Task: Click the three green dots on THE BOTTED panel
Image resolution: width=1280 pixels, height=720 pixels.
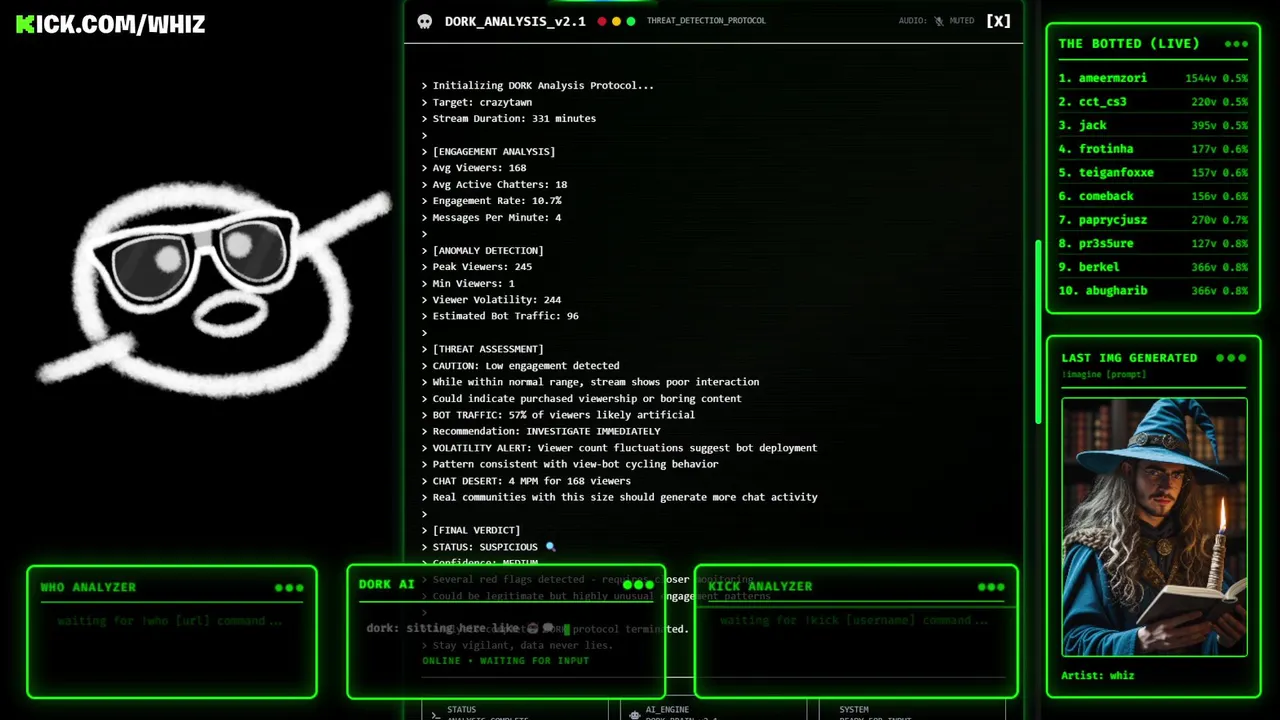Action: [x=1236, y=44]
